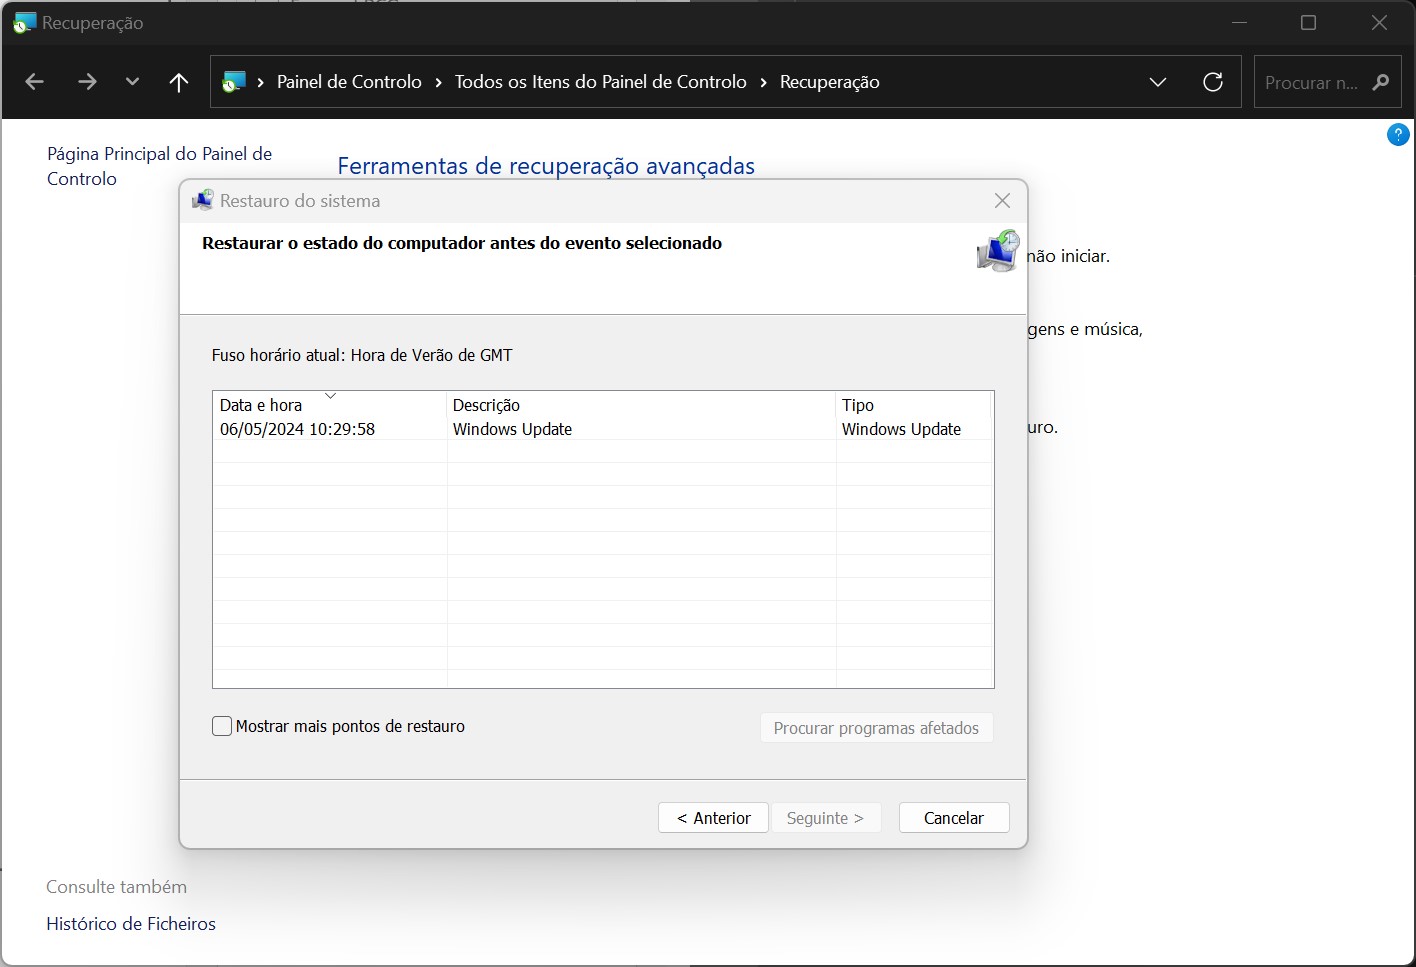The image size is (1416, 967).
Task: Click the Recuperação window title icon
Action: 24,22
